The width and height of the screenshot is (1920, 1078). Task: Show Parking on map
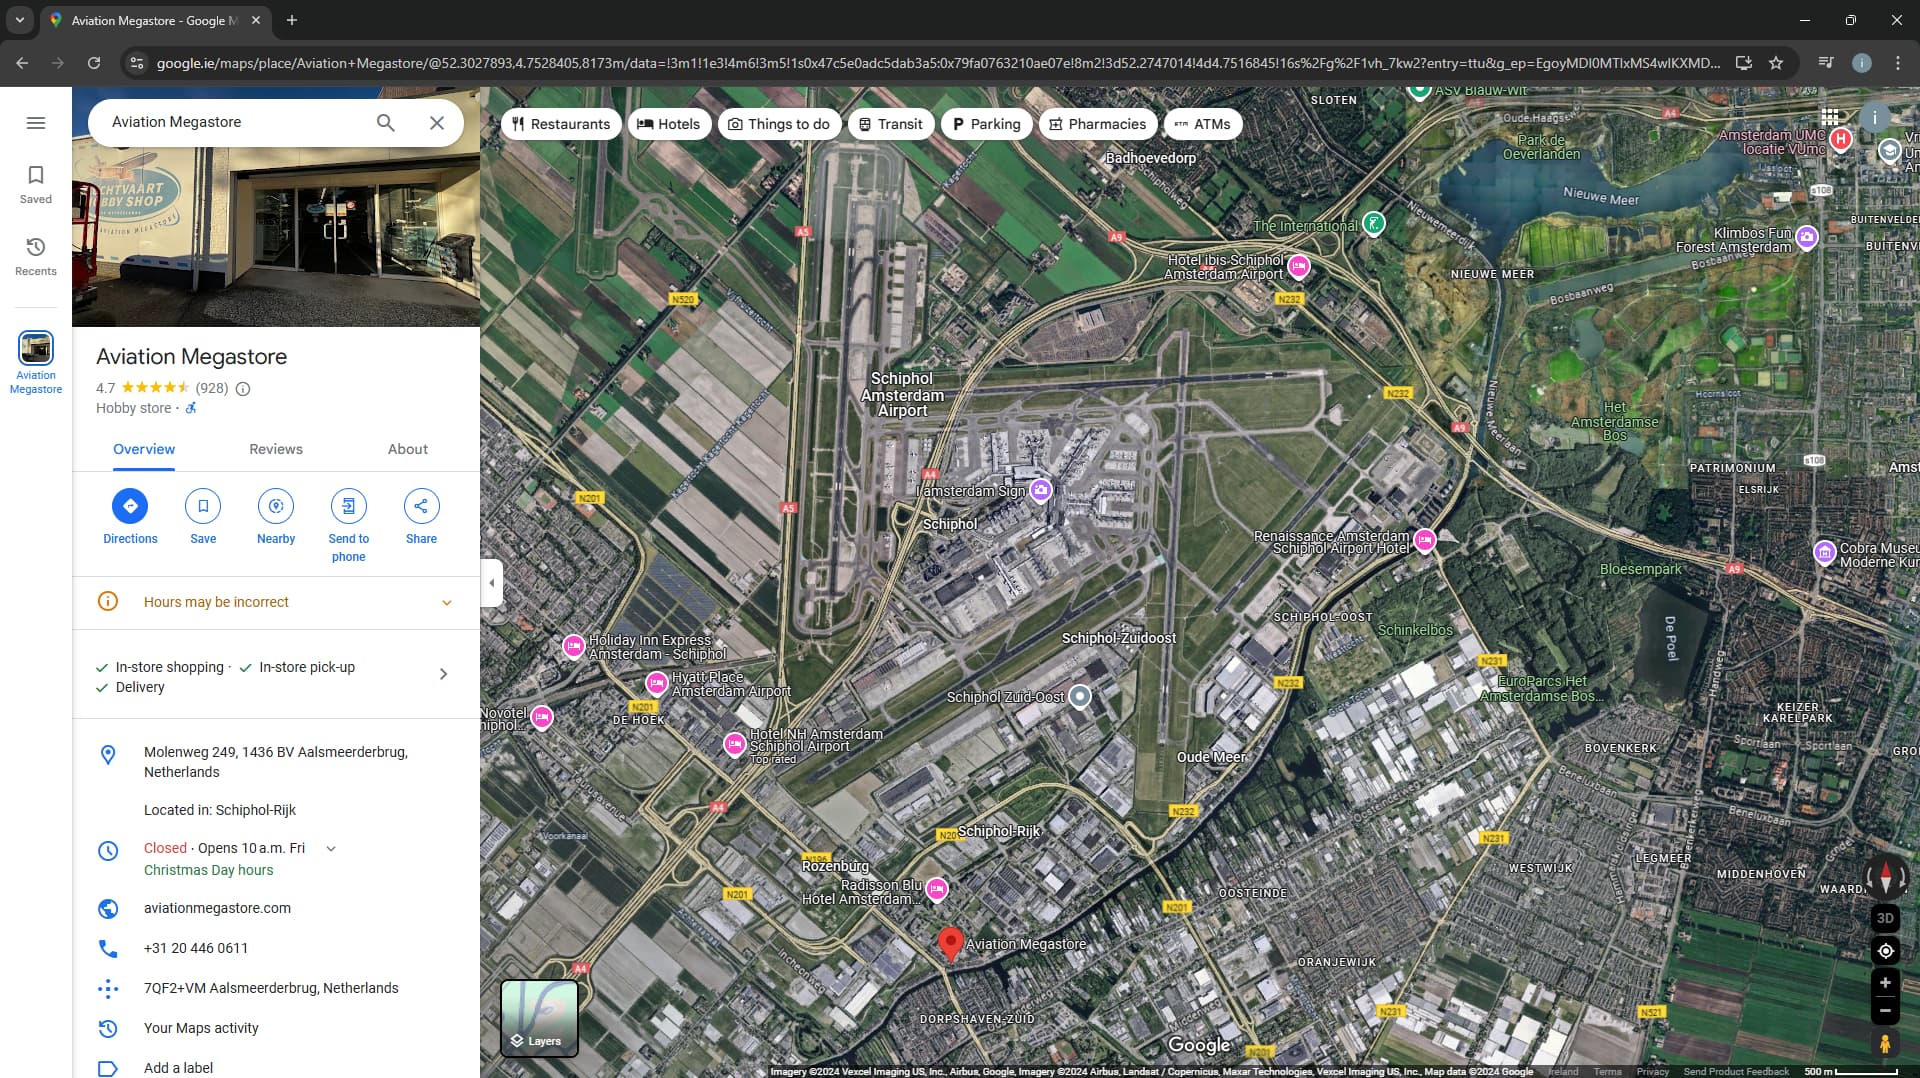pyautogui.click(x=987, y=124)
